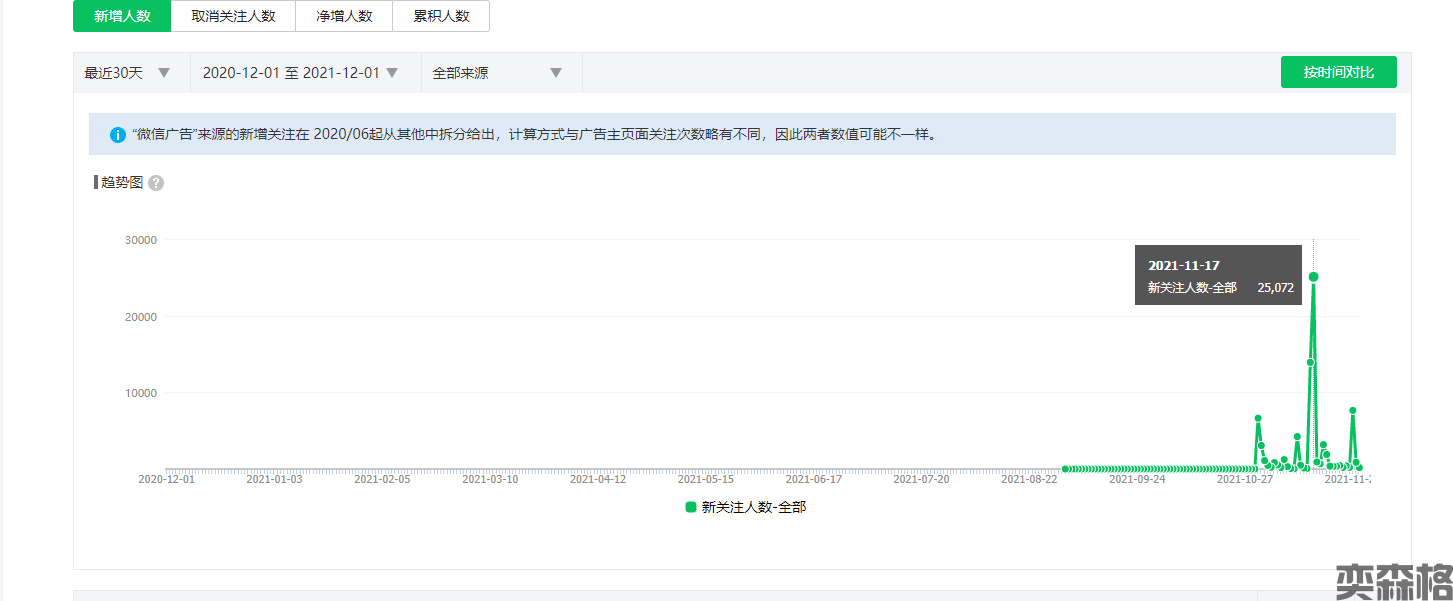
Task: Click the blue info icon in notice banner
Action: coord(117,134)
